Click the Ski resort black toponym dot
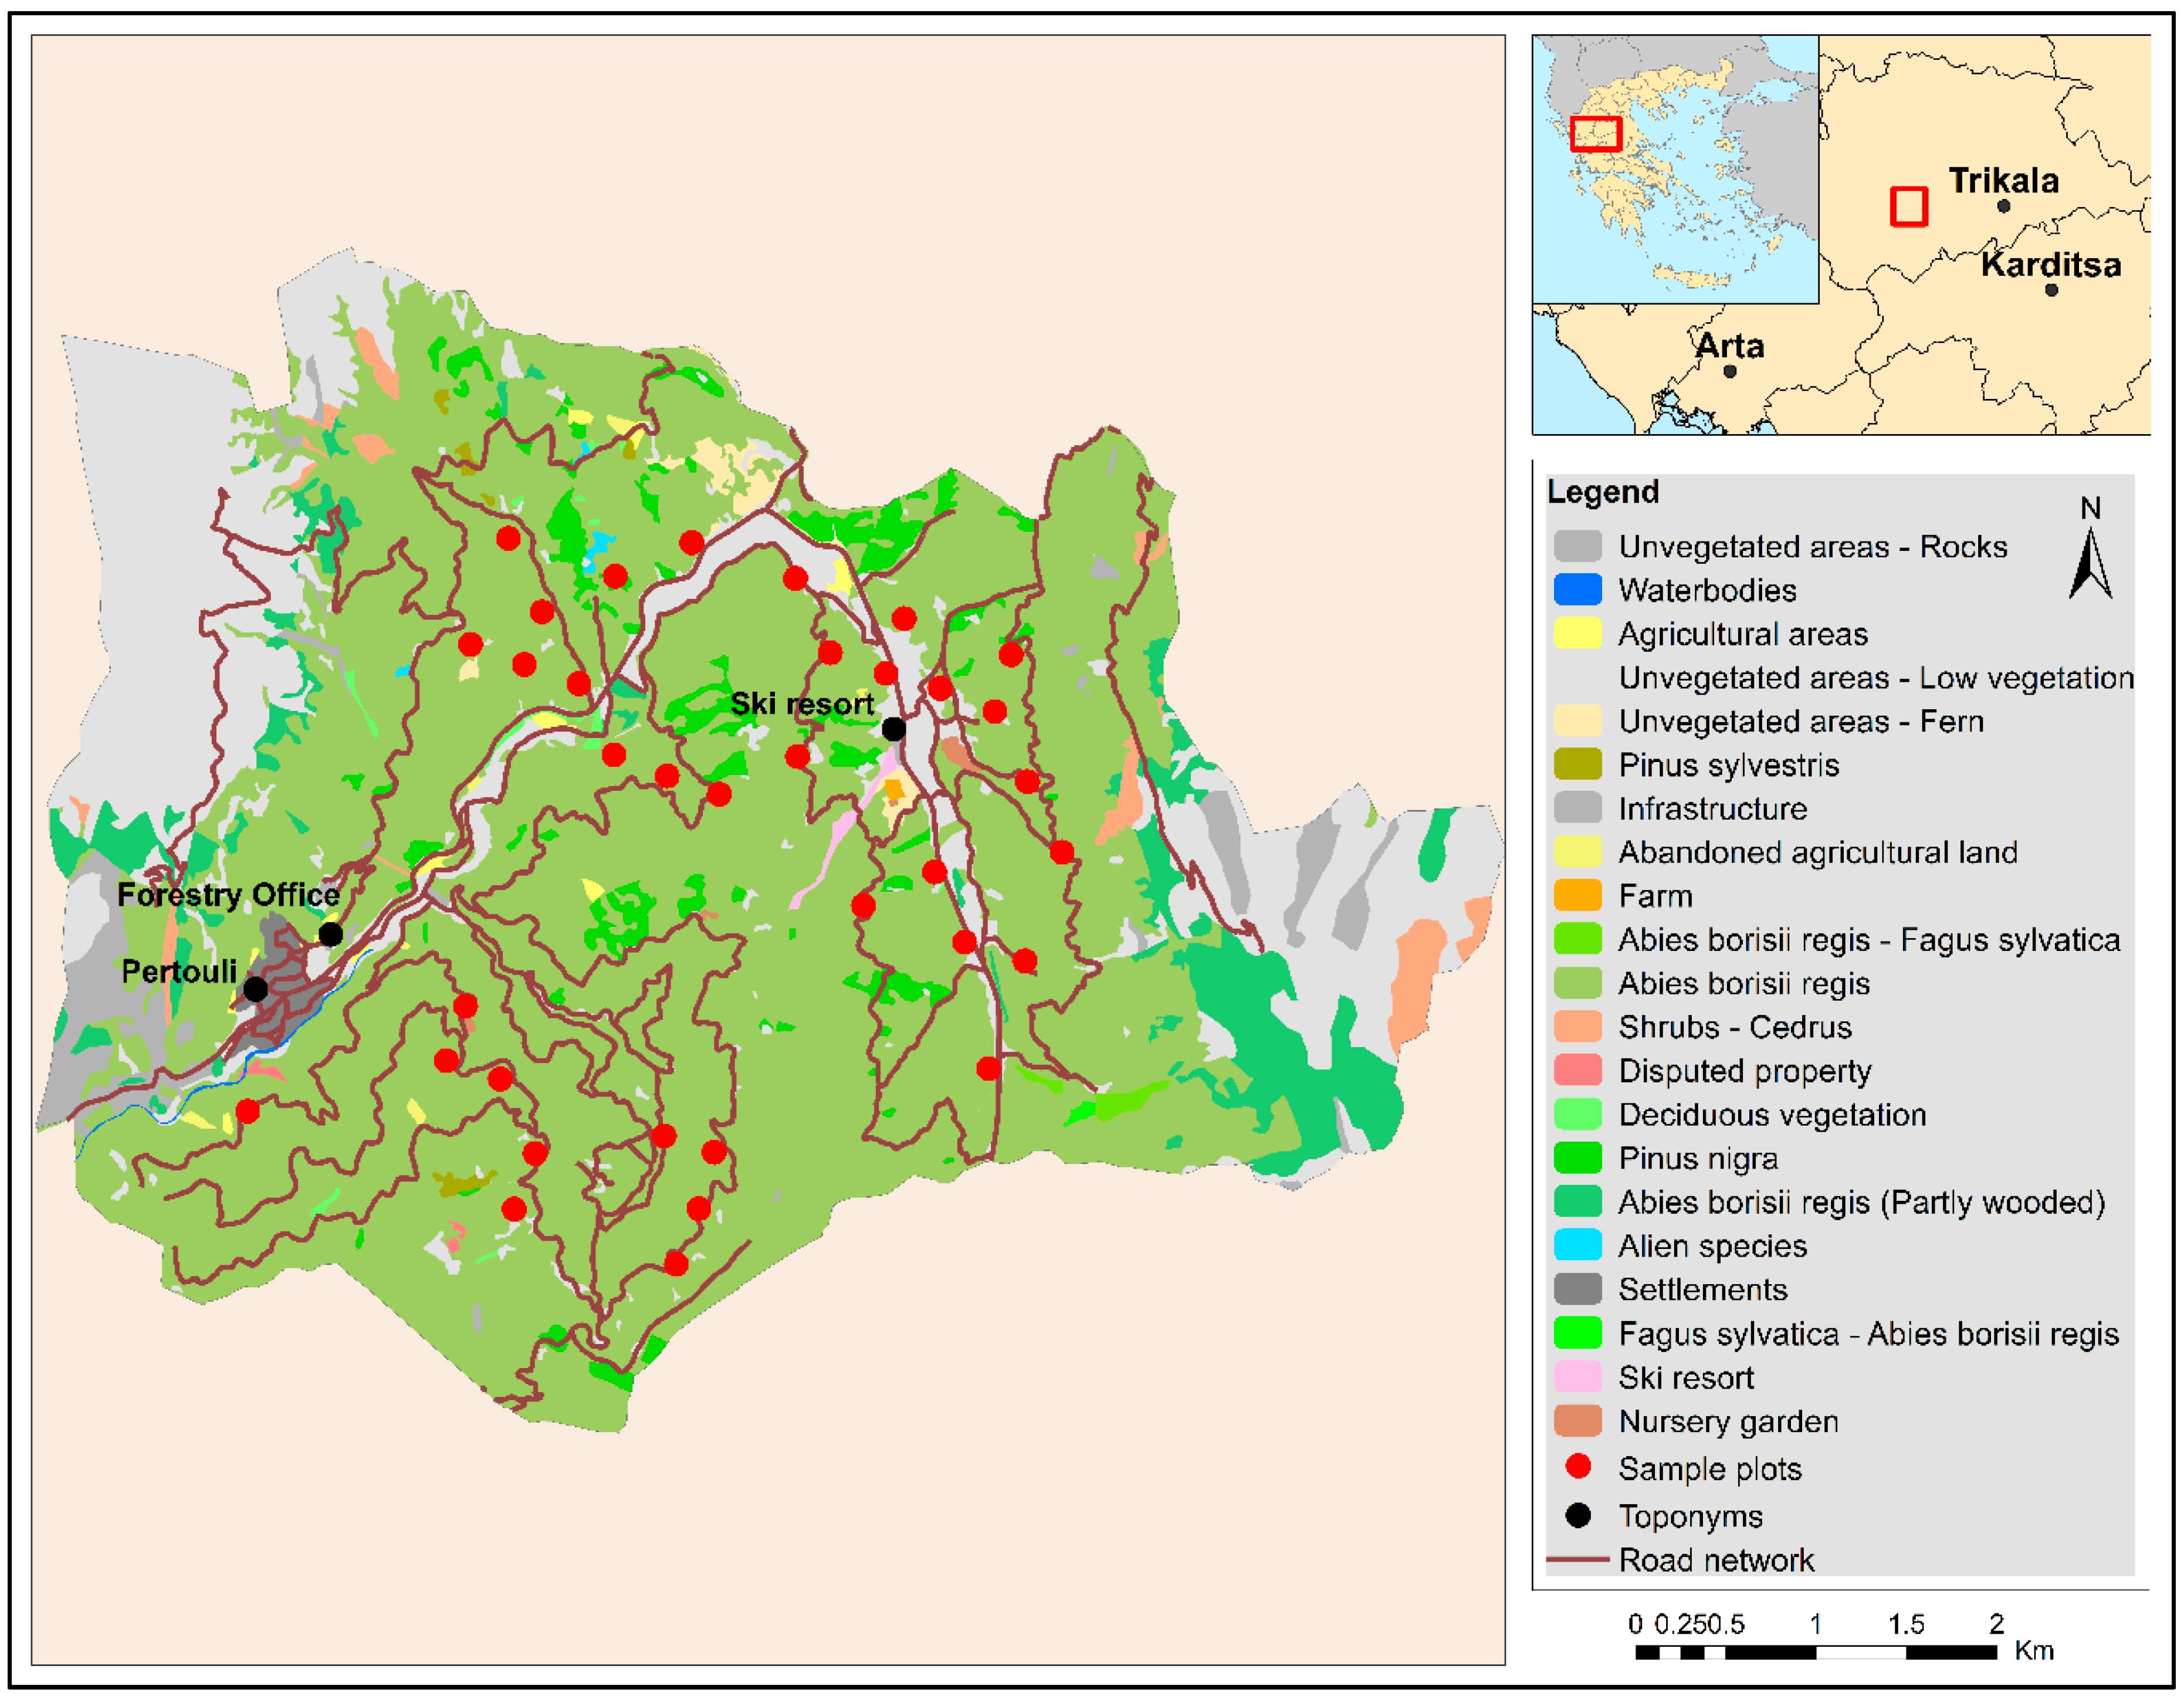This screenshot has height=1696, width=2184. 894,729
